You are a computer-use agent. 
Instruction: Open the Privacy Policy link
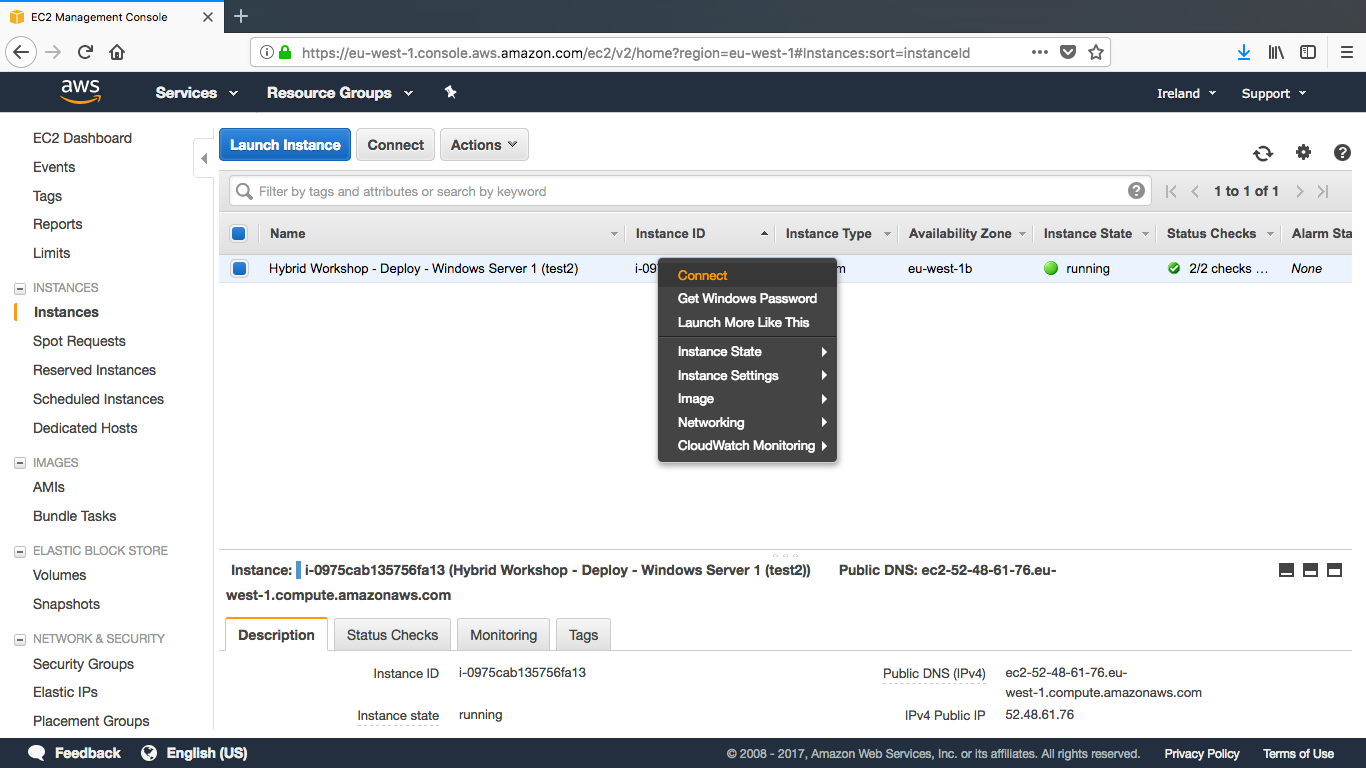[x=1202, y=754]
